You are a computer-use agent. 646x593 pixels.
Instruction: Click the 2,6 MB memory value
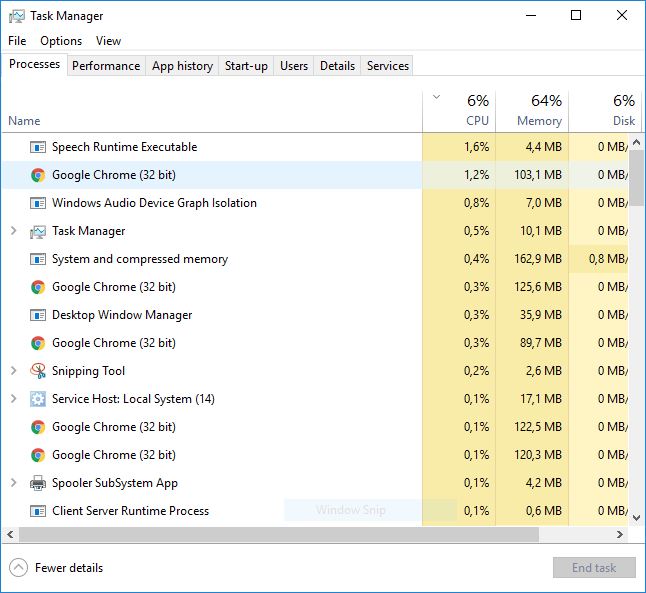point(544,371)
